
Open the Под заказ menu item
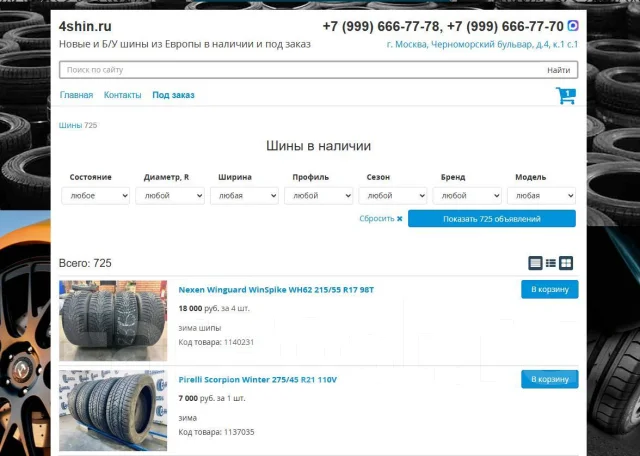click(173, 95)
